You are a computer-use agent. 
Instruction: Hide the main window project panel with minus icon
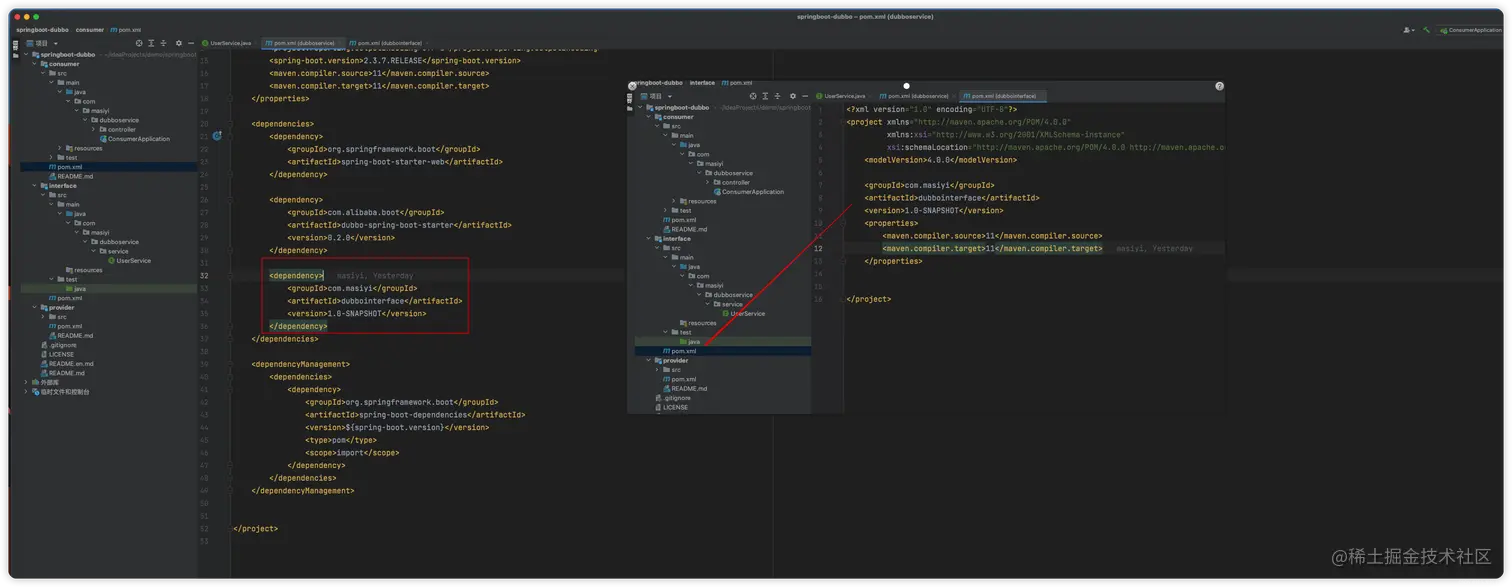[x=191, y=43]
